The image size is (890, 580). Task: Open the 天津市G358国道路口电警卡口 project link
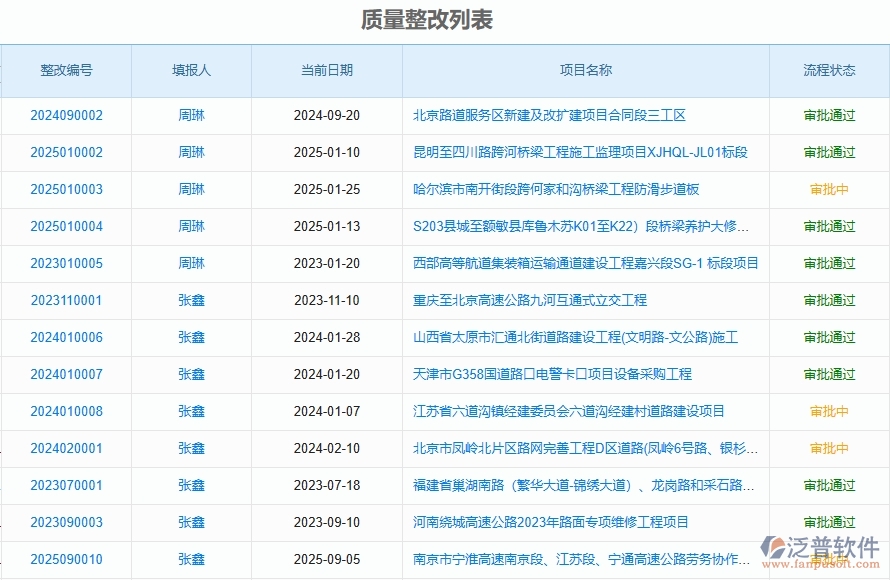point(556,374)
